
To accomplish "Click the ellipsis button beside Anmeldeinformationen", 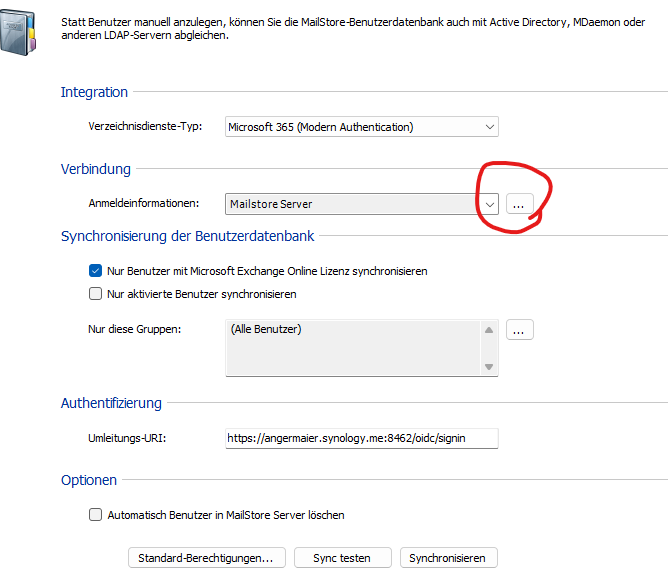I will click(x=518, y=204).
